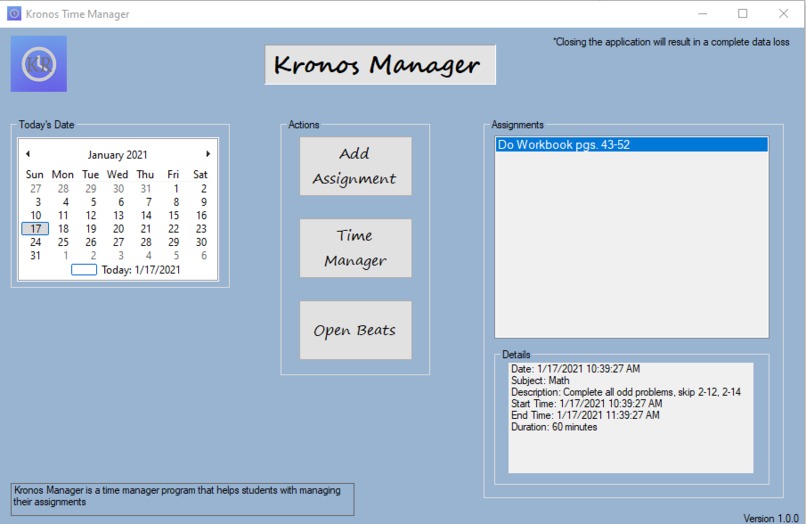The image size is (806, 524).
Task: Launch Open Beats
Action: 355,330
